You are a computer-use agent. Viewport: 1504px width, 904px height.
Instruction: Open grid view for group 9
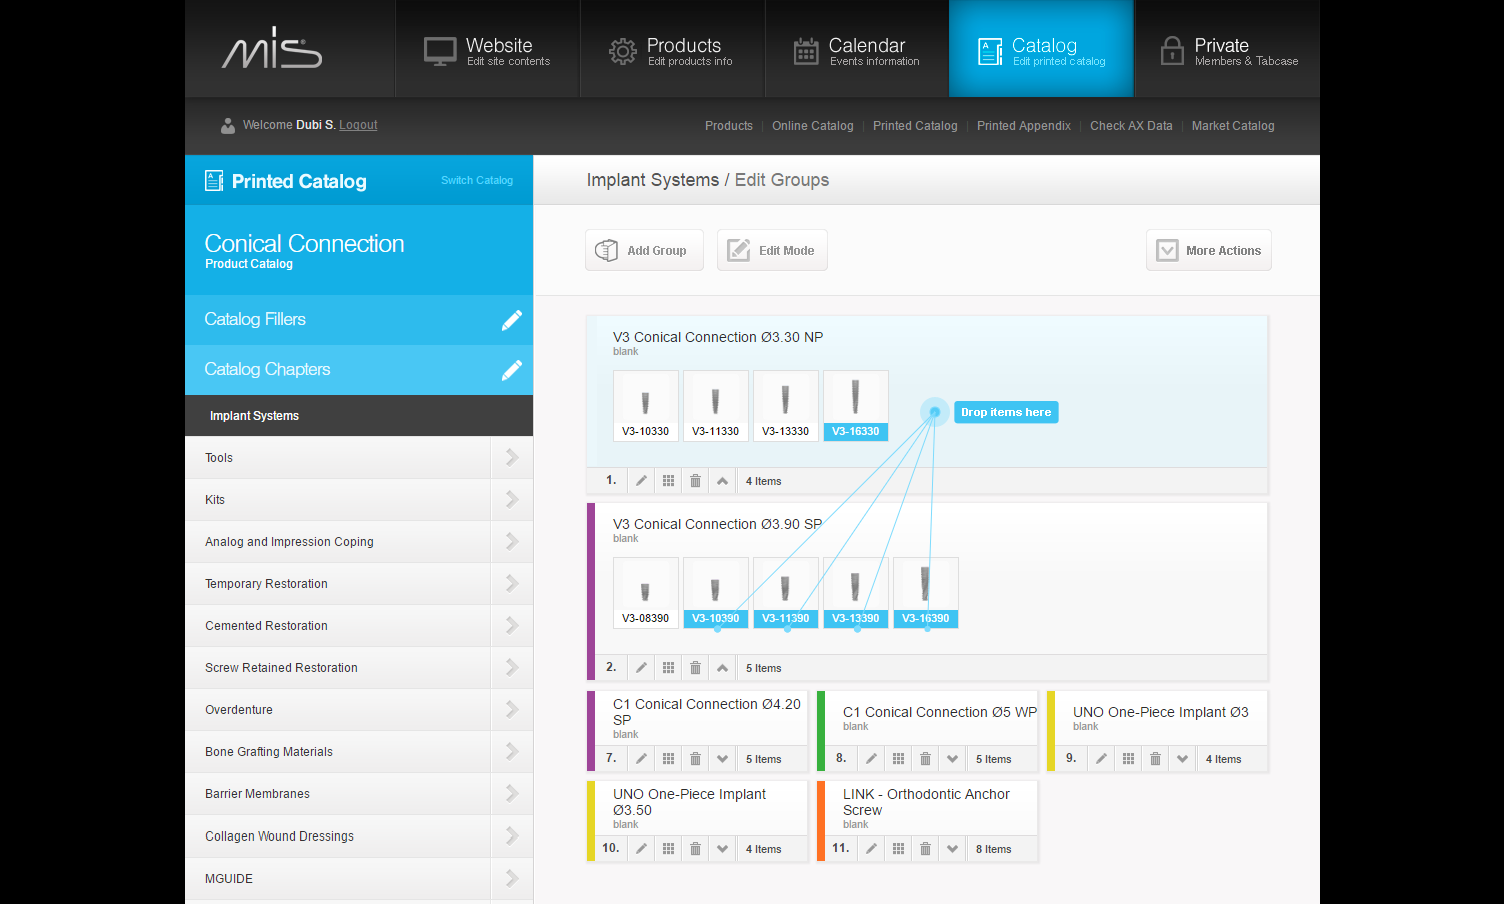click(1129, 759)
